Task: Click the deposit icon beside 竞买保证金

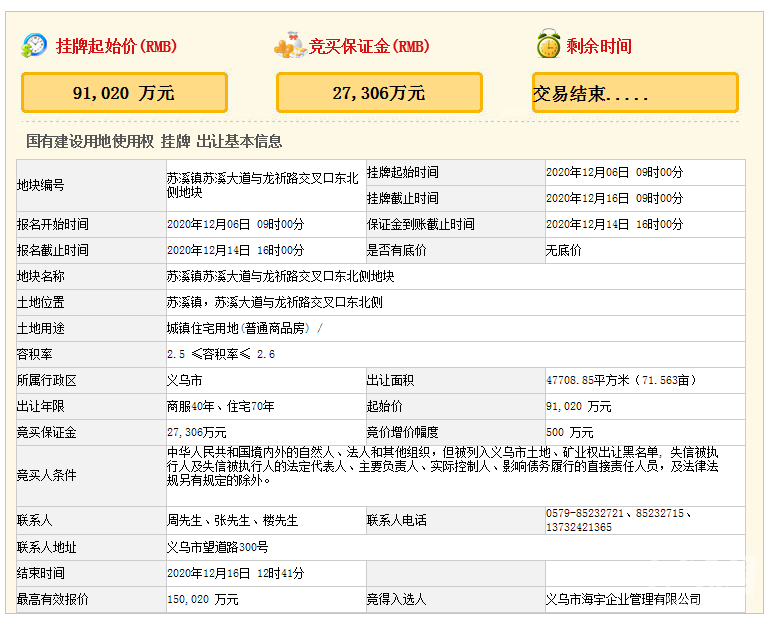Action: (290, 45)
